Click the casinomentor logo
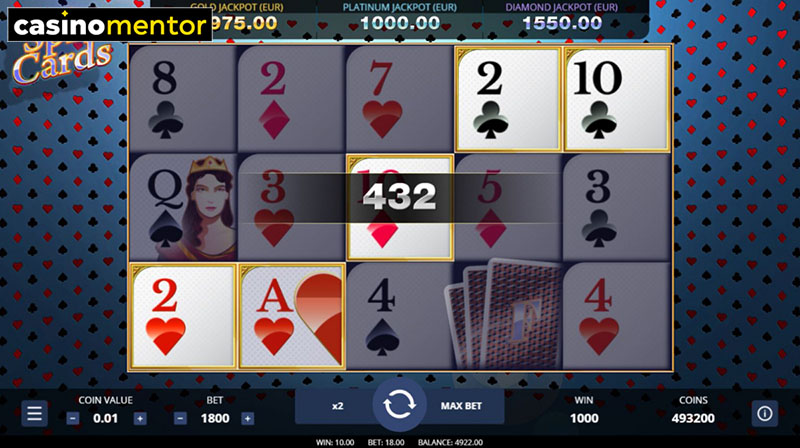Image resolution: width=800 pixels, height=448 pixels. 110,25
